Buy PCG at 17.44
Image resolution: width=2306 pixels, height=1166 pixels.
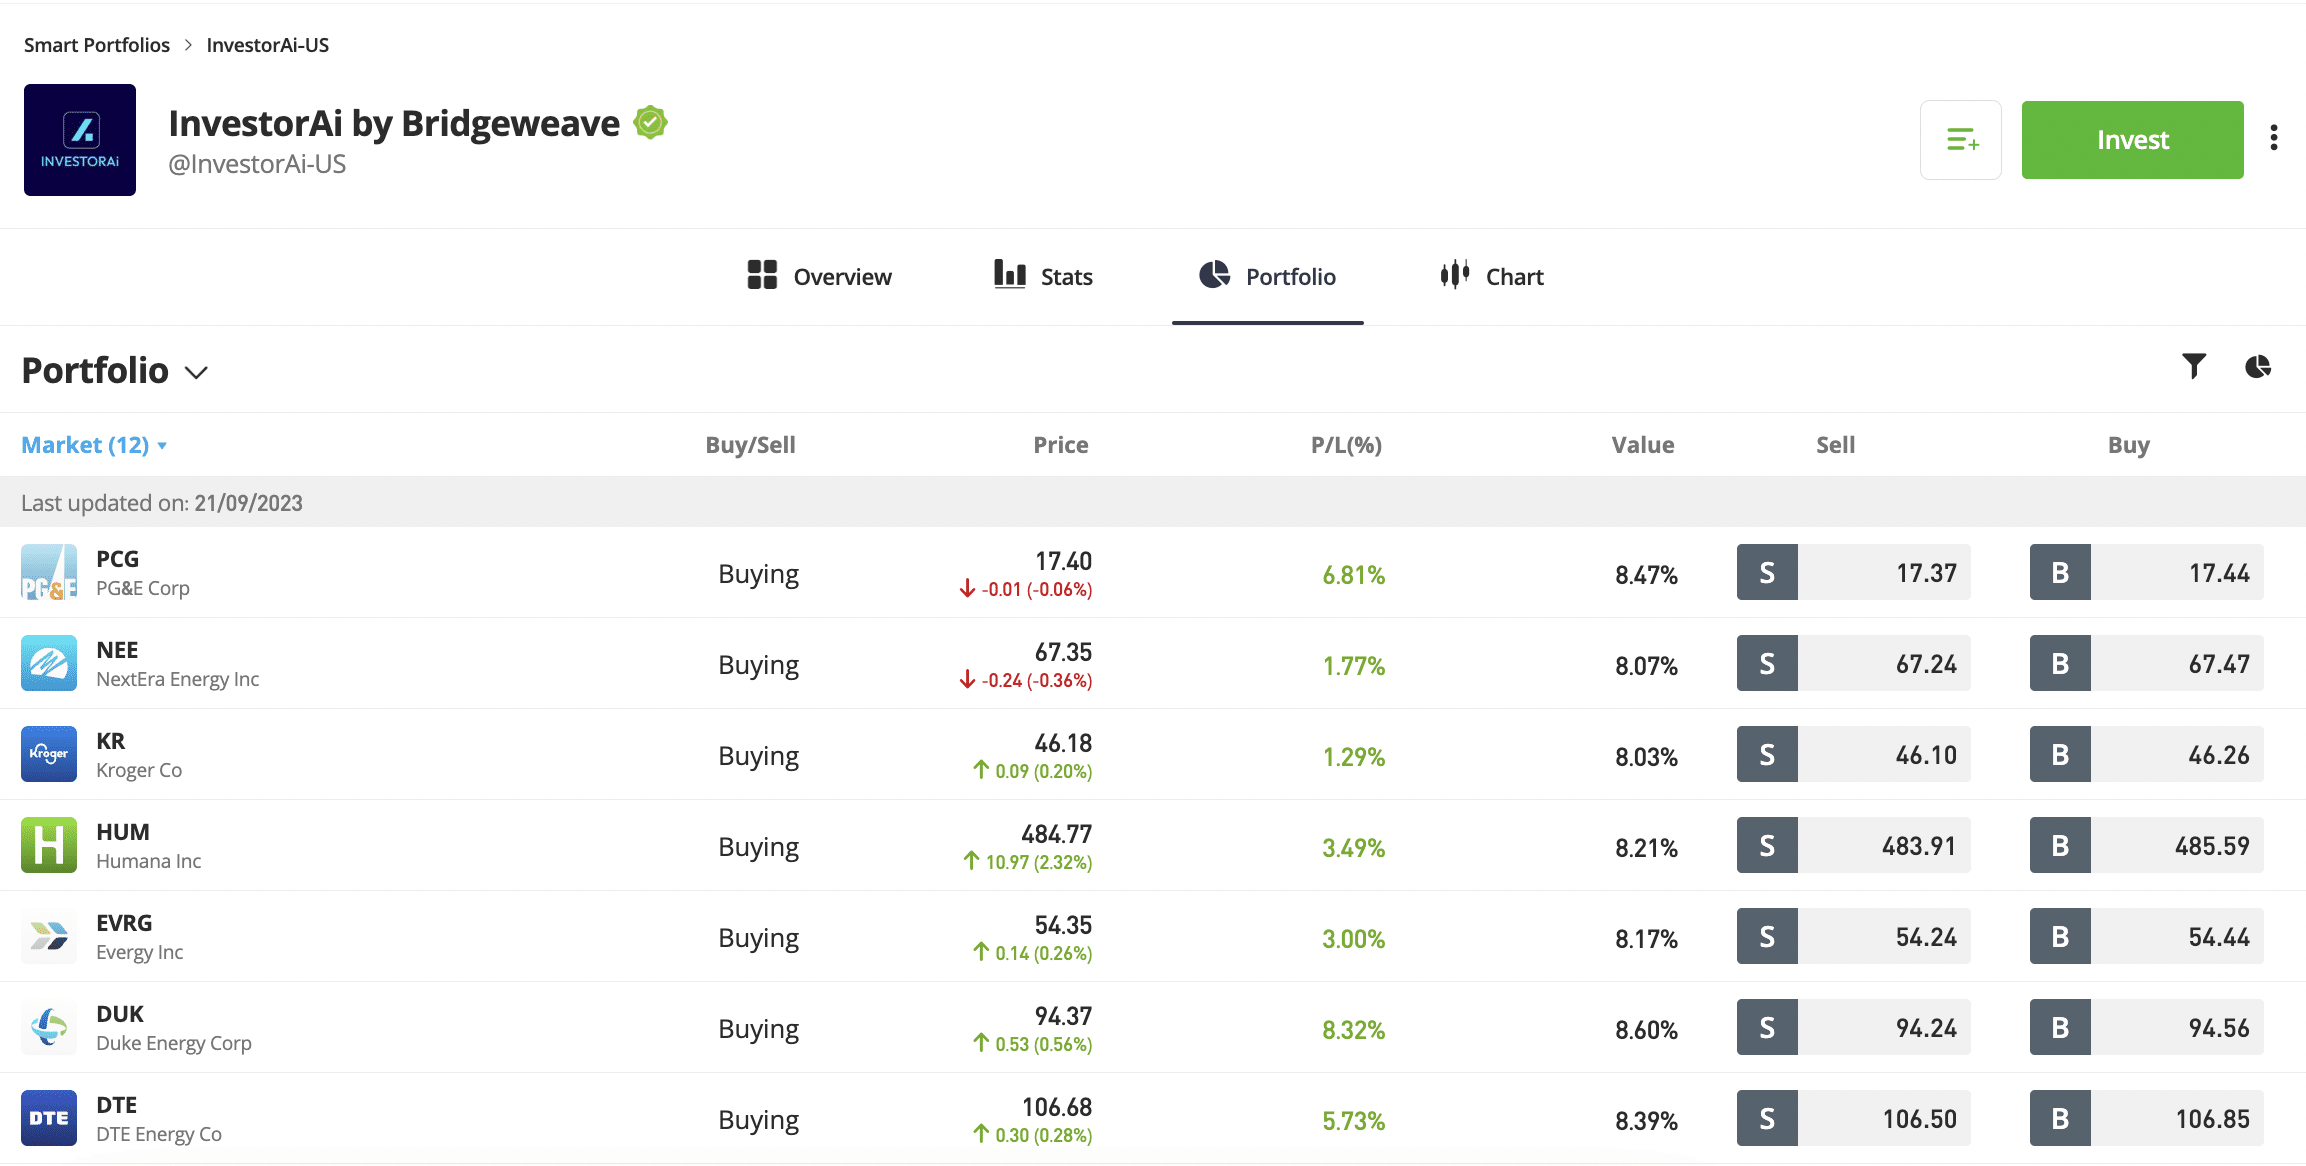point(2146,572)
